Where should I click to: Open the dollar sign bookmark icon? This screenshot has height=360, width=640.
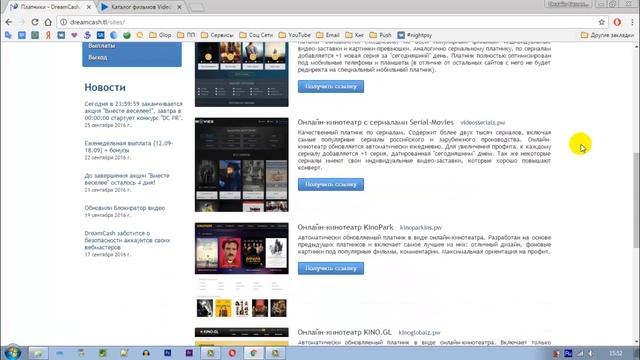(x=87, y=35)
